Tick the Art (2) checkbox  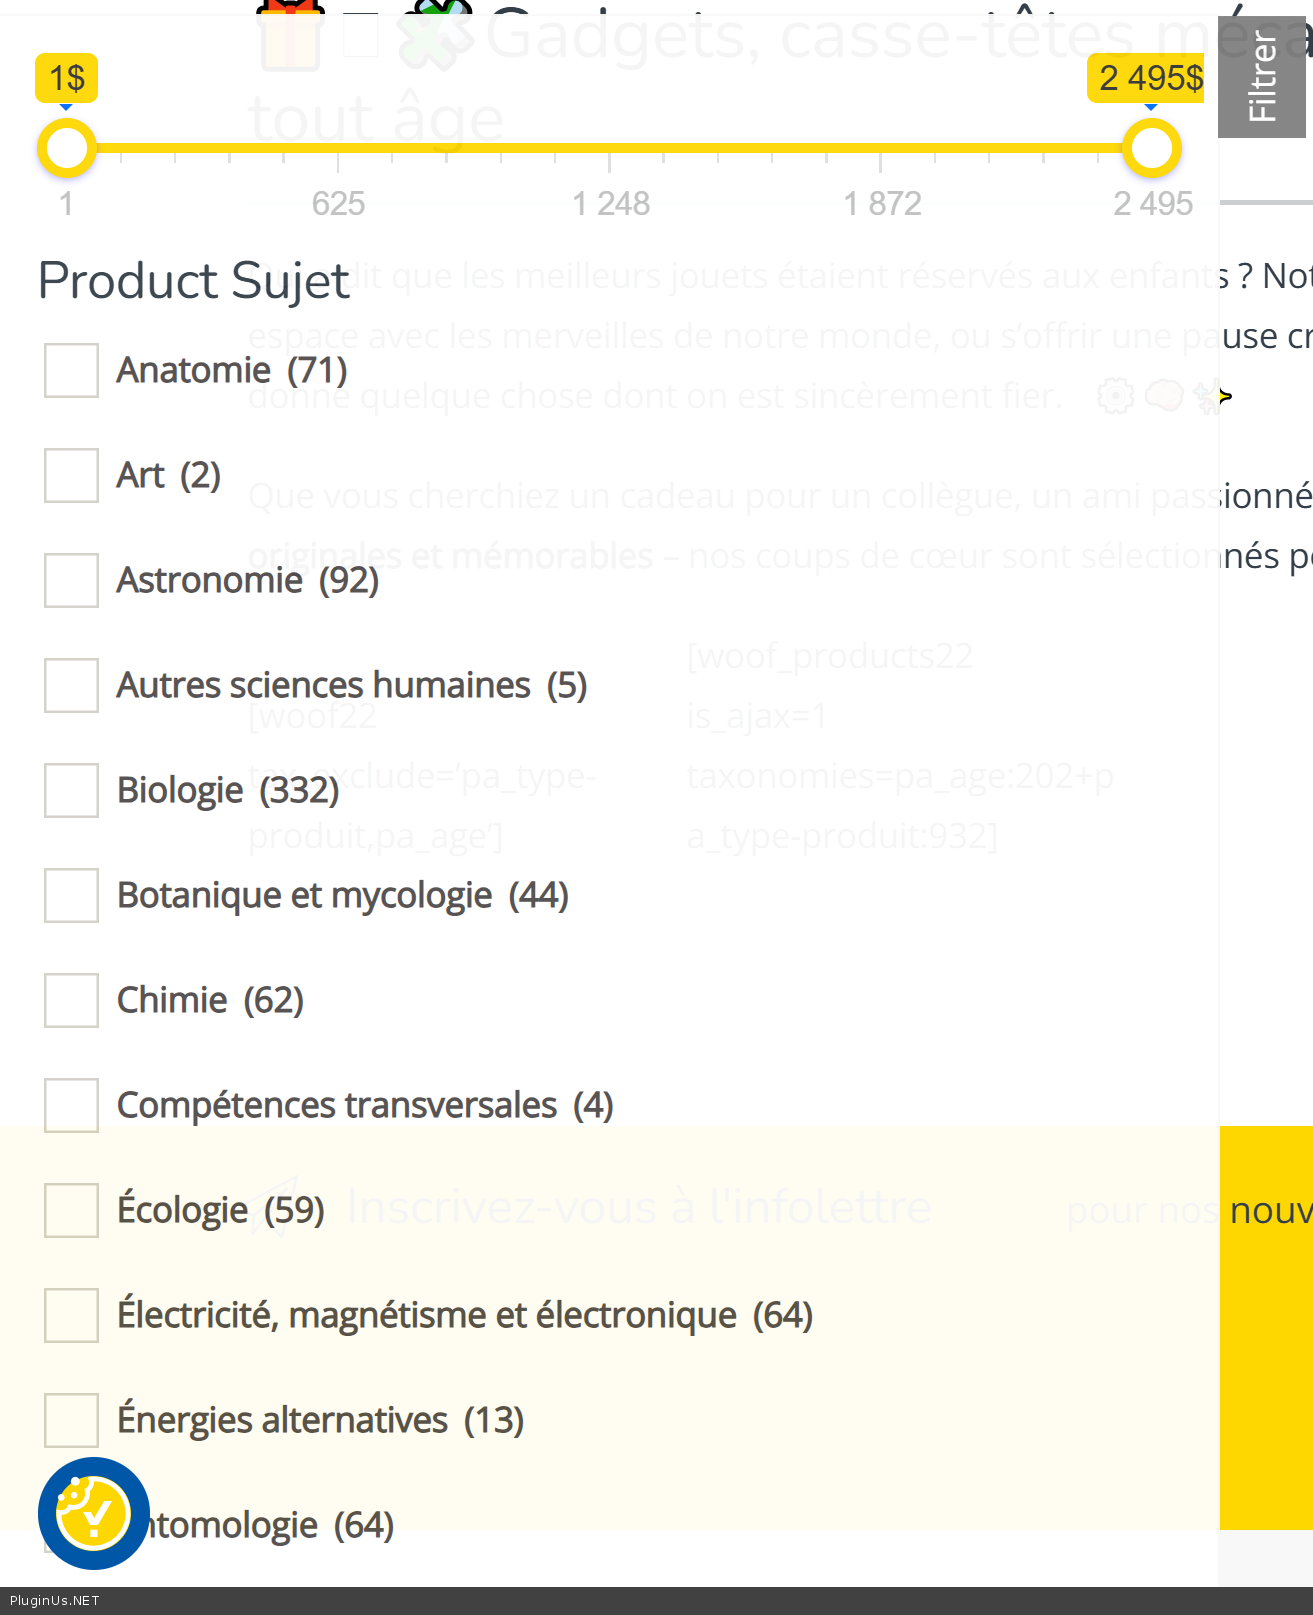[71, 475]
